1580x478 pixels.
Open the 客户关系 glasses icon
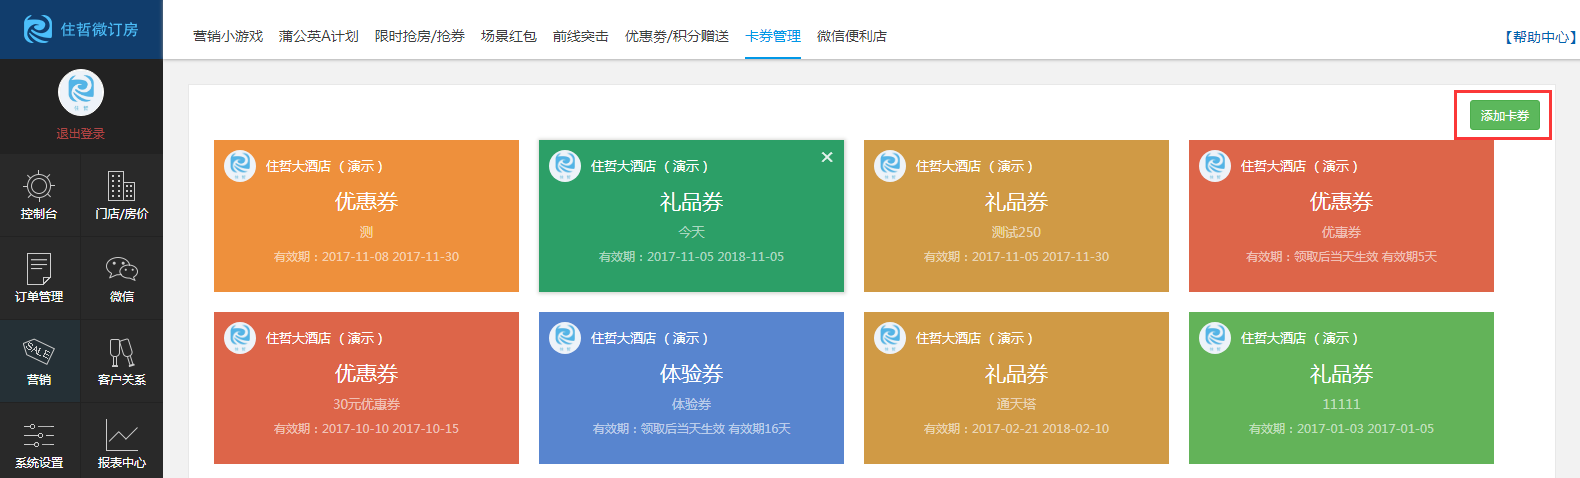coord(122,352)
